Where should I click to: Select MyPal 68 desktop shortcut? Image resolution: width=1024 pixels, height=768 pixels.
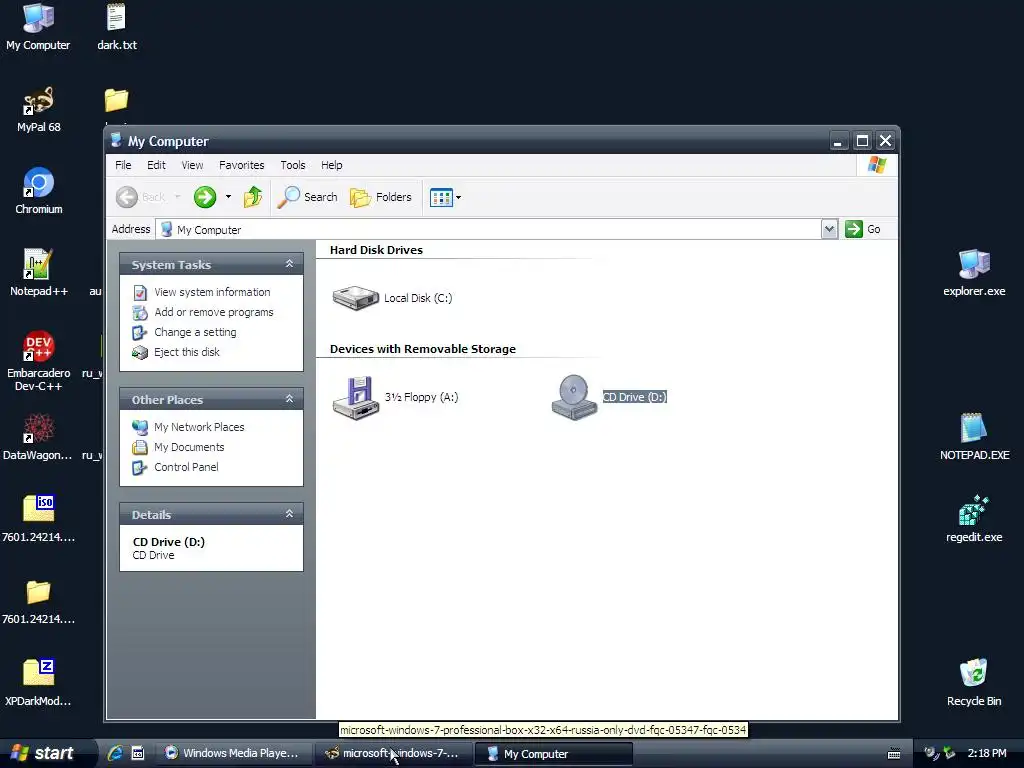point(38,109)
